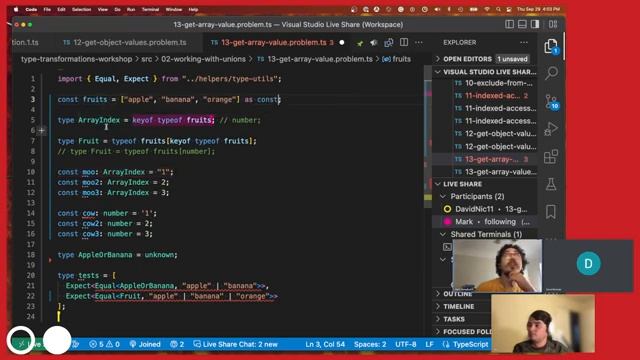Click the split editor icon in the tab bar
The image size is (640, 360).
pyautogui.click(x=404, y=42)
